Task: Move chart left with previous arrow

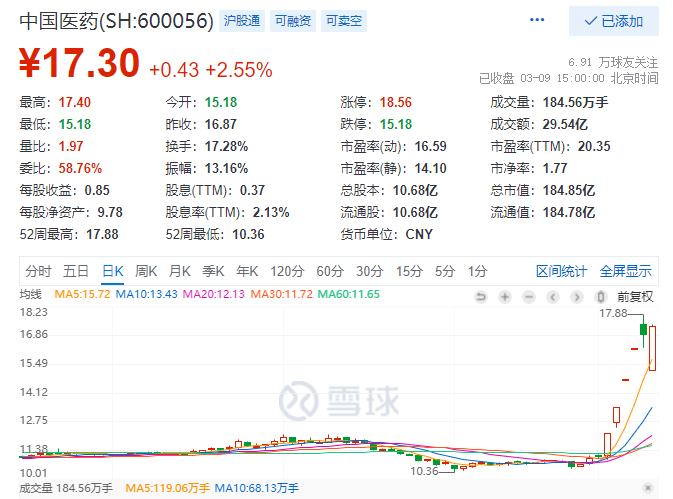Action: tap(553, 297)
